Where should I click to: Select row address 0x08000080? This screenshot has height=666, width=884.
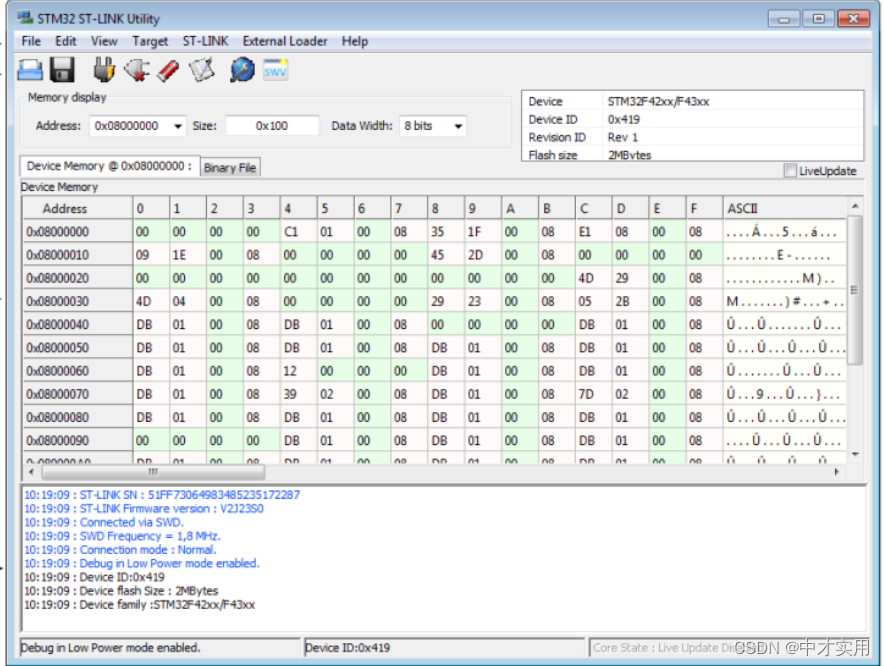(77, 417)
